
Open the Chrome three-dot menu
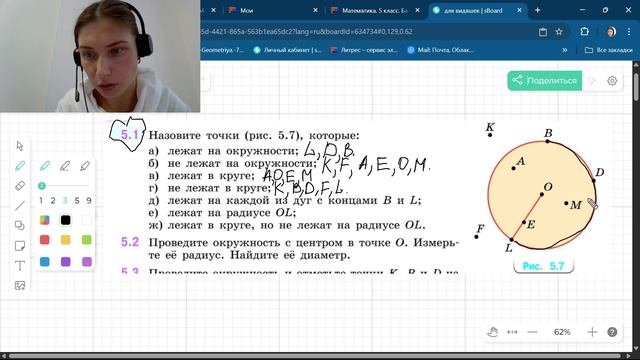coord(629,31)
